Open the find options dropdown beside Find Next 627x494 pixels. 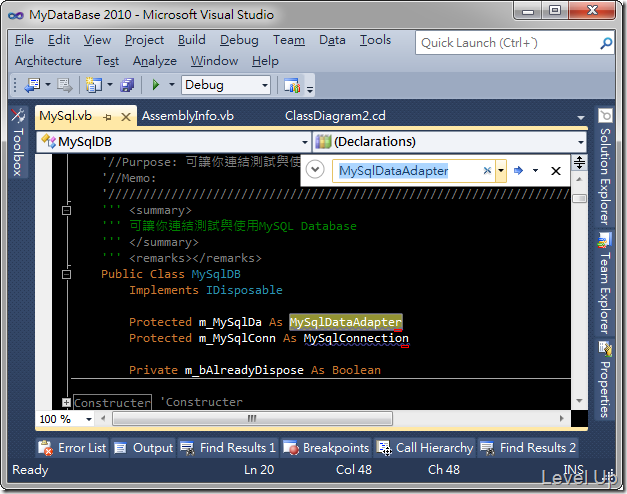coord(535,171)
